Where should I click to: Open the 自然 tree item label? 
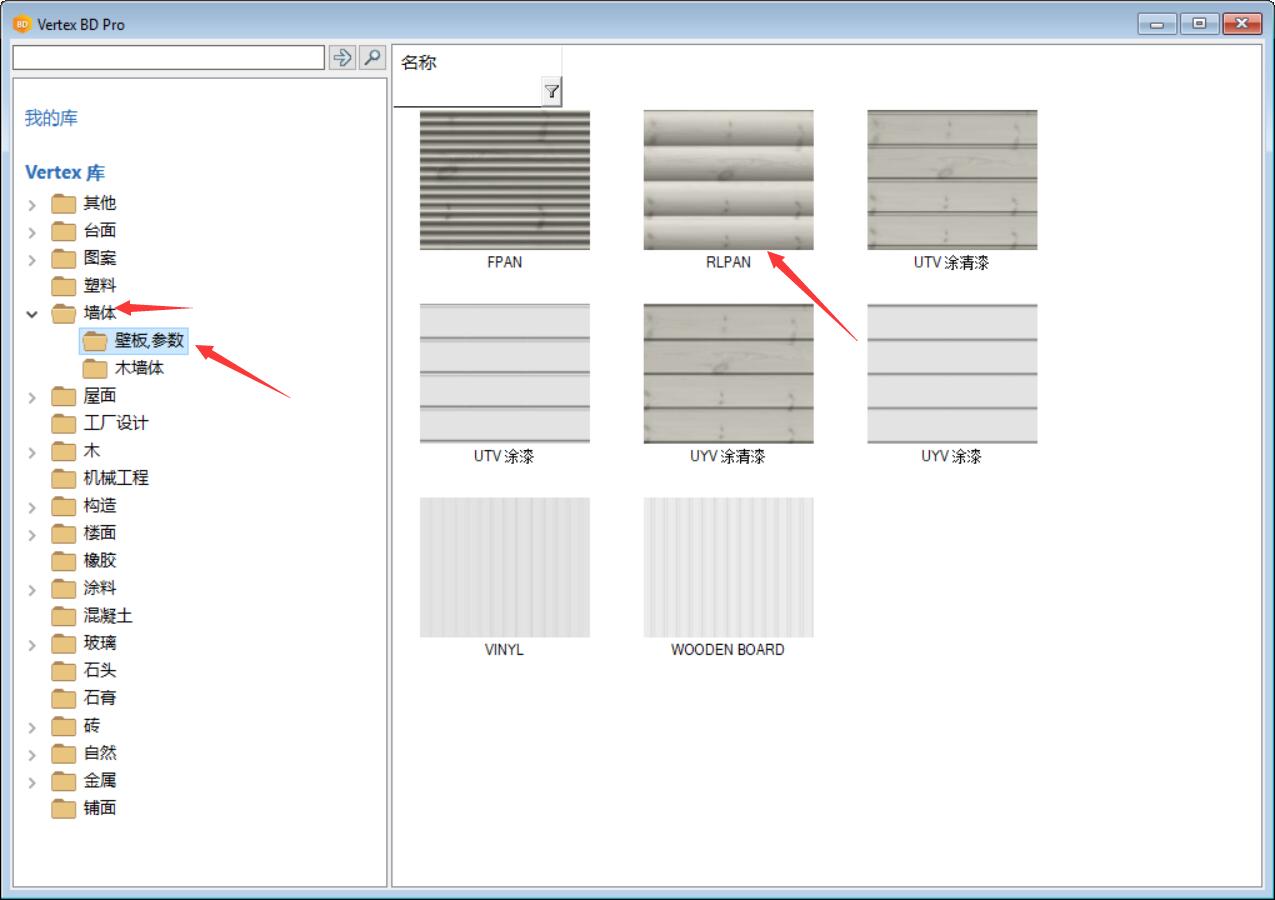100,753
